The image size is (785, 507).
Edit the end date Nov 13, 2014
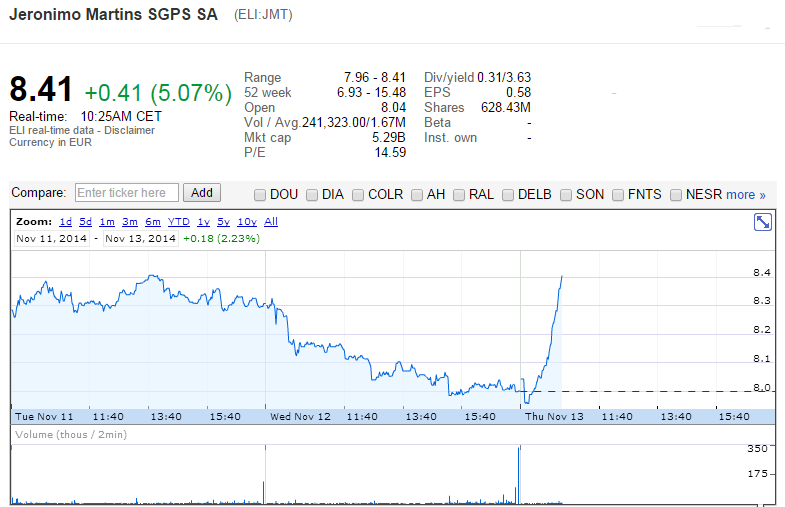(x=141, y=239)
